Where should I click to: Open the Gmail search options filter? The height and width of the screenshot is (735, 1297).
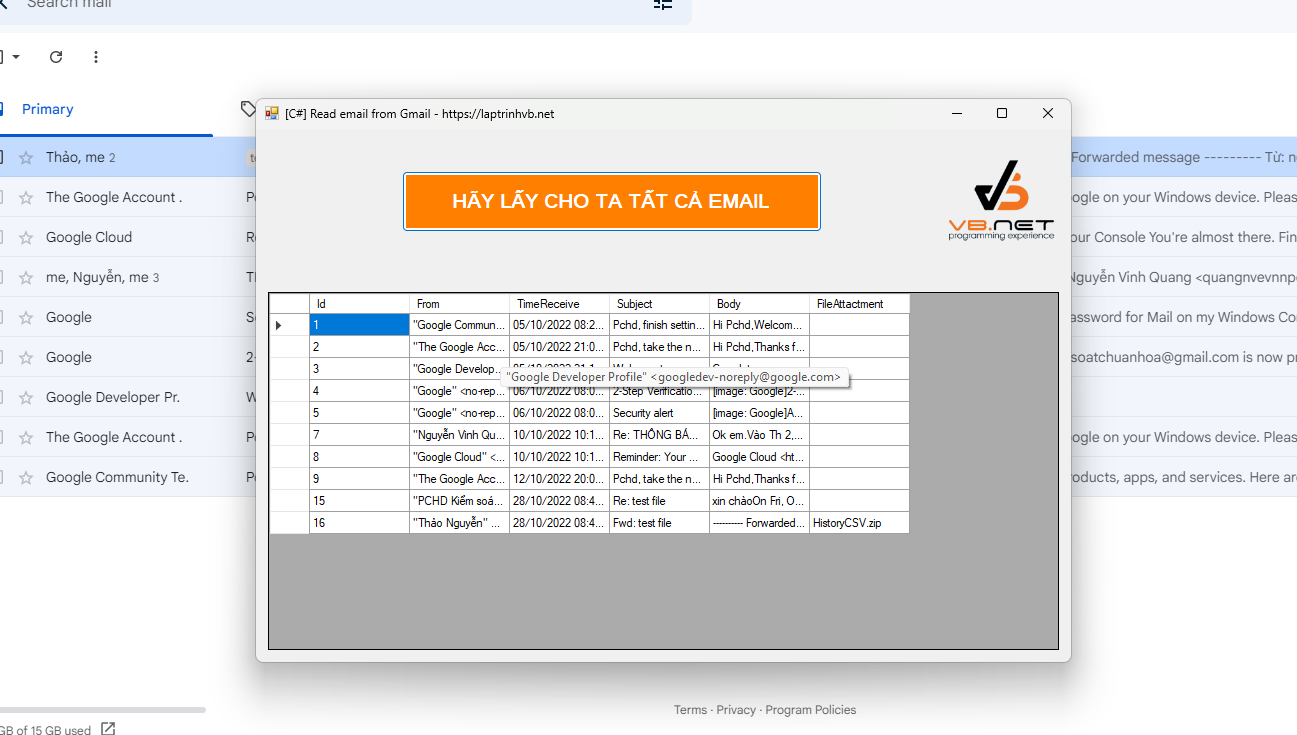point(663,5)
